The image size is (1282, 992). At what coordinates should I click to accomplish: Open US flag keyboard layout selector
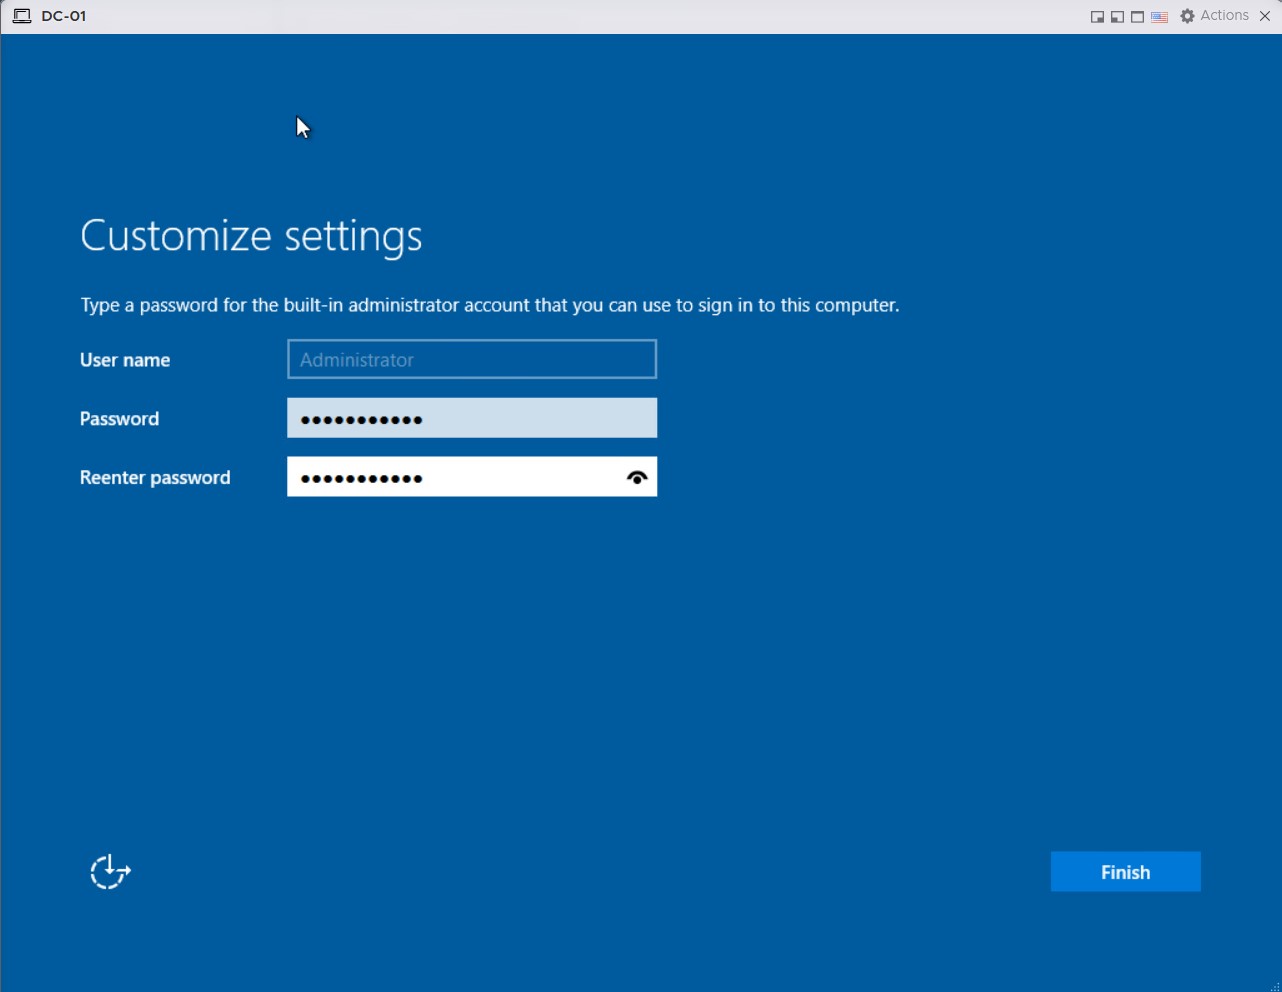coord(1159,17)
